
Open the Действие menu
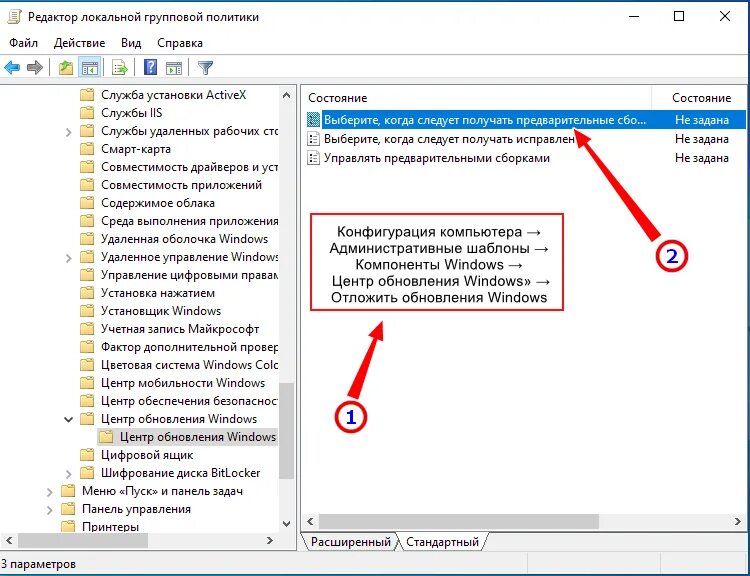[79, 43]
